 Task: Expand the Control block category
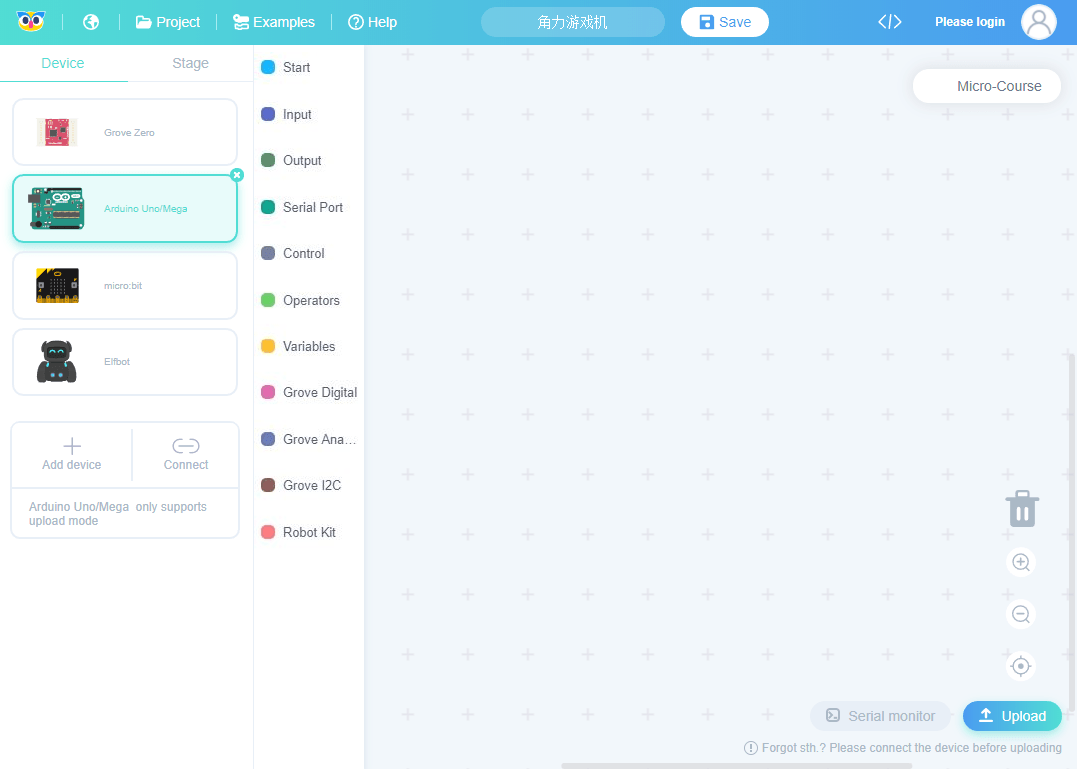pyautogui.click(x=303, y=253)
